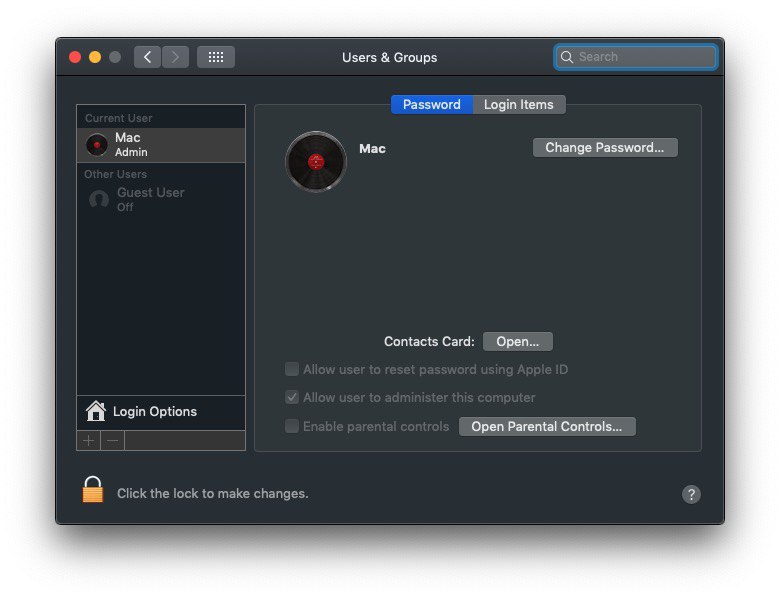Select Guest User in sidebar
The image size is (780, 598).
[161, 199]
